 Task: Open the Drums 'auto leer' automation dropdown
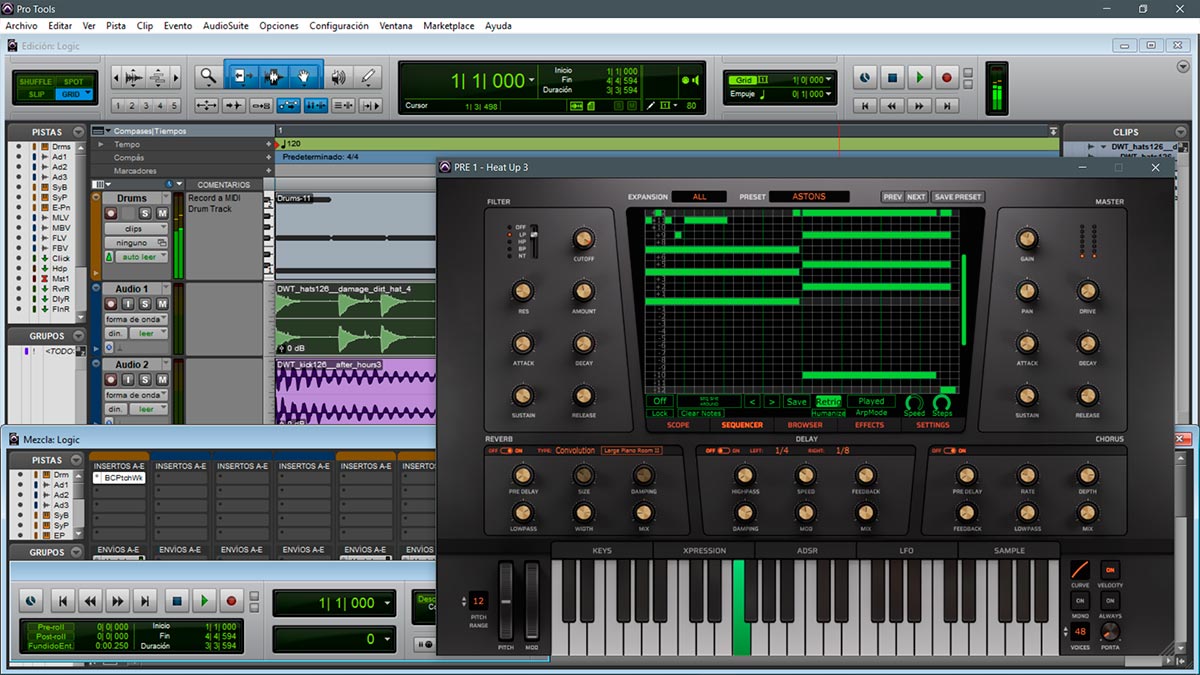pos(142,257)
